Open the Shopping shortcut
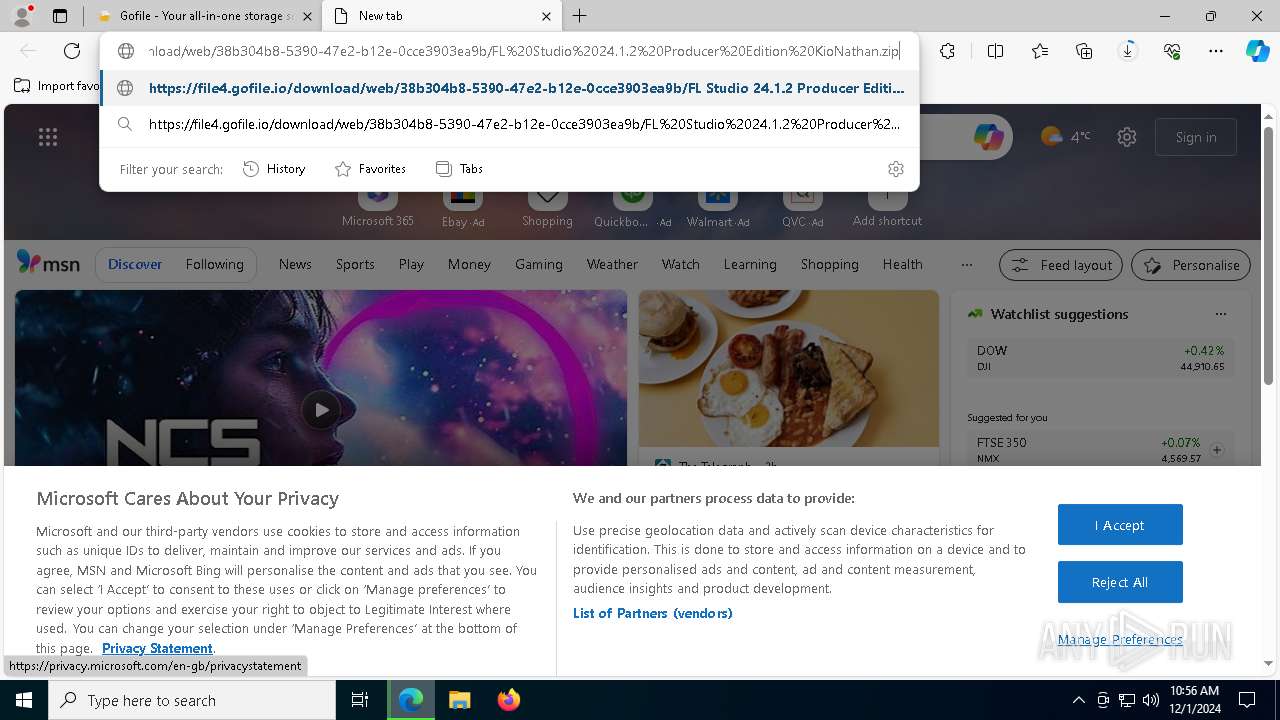 coord(547,208)
